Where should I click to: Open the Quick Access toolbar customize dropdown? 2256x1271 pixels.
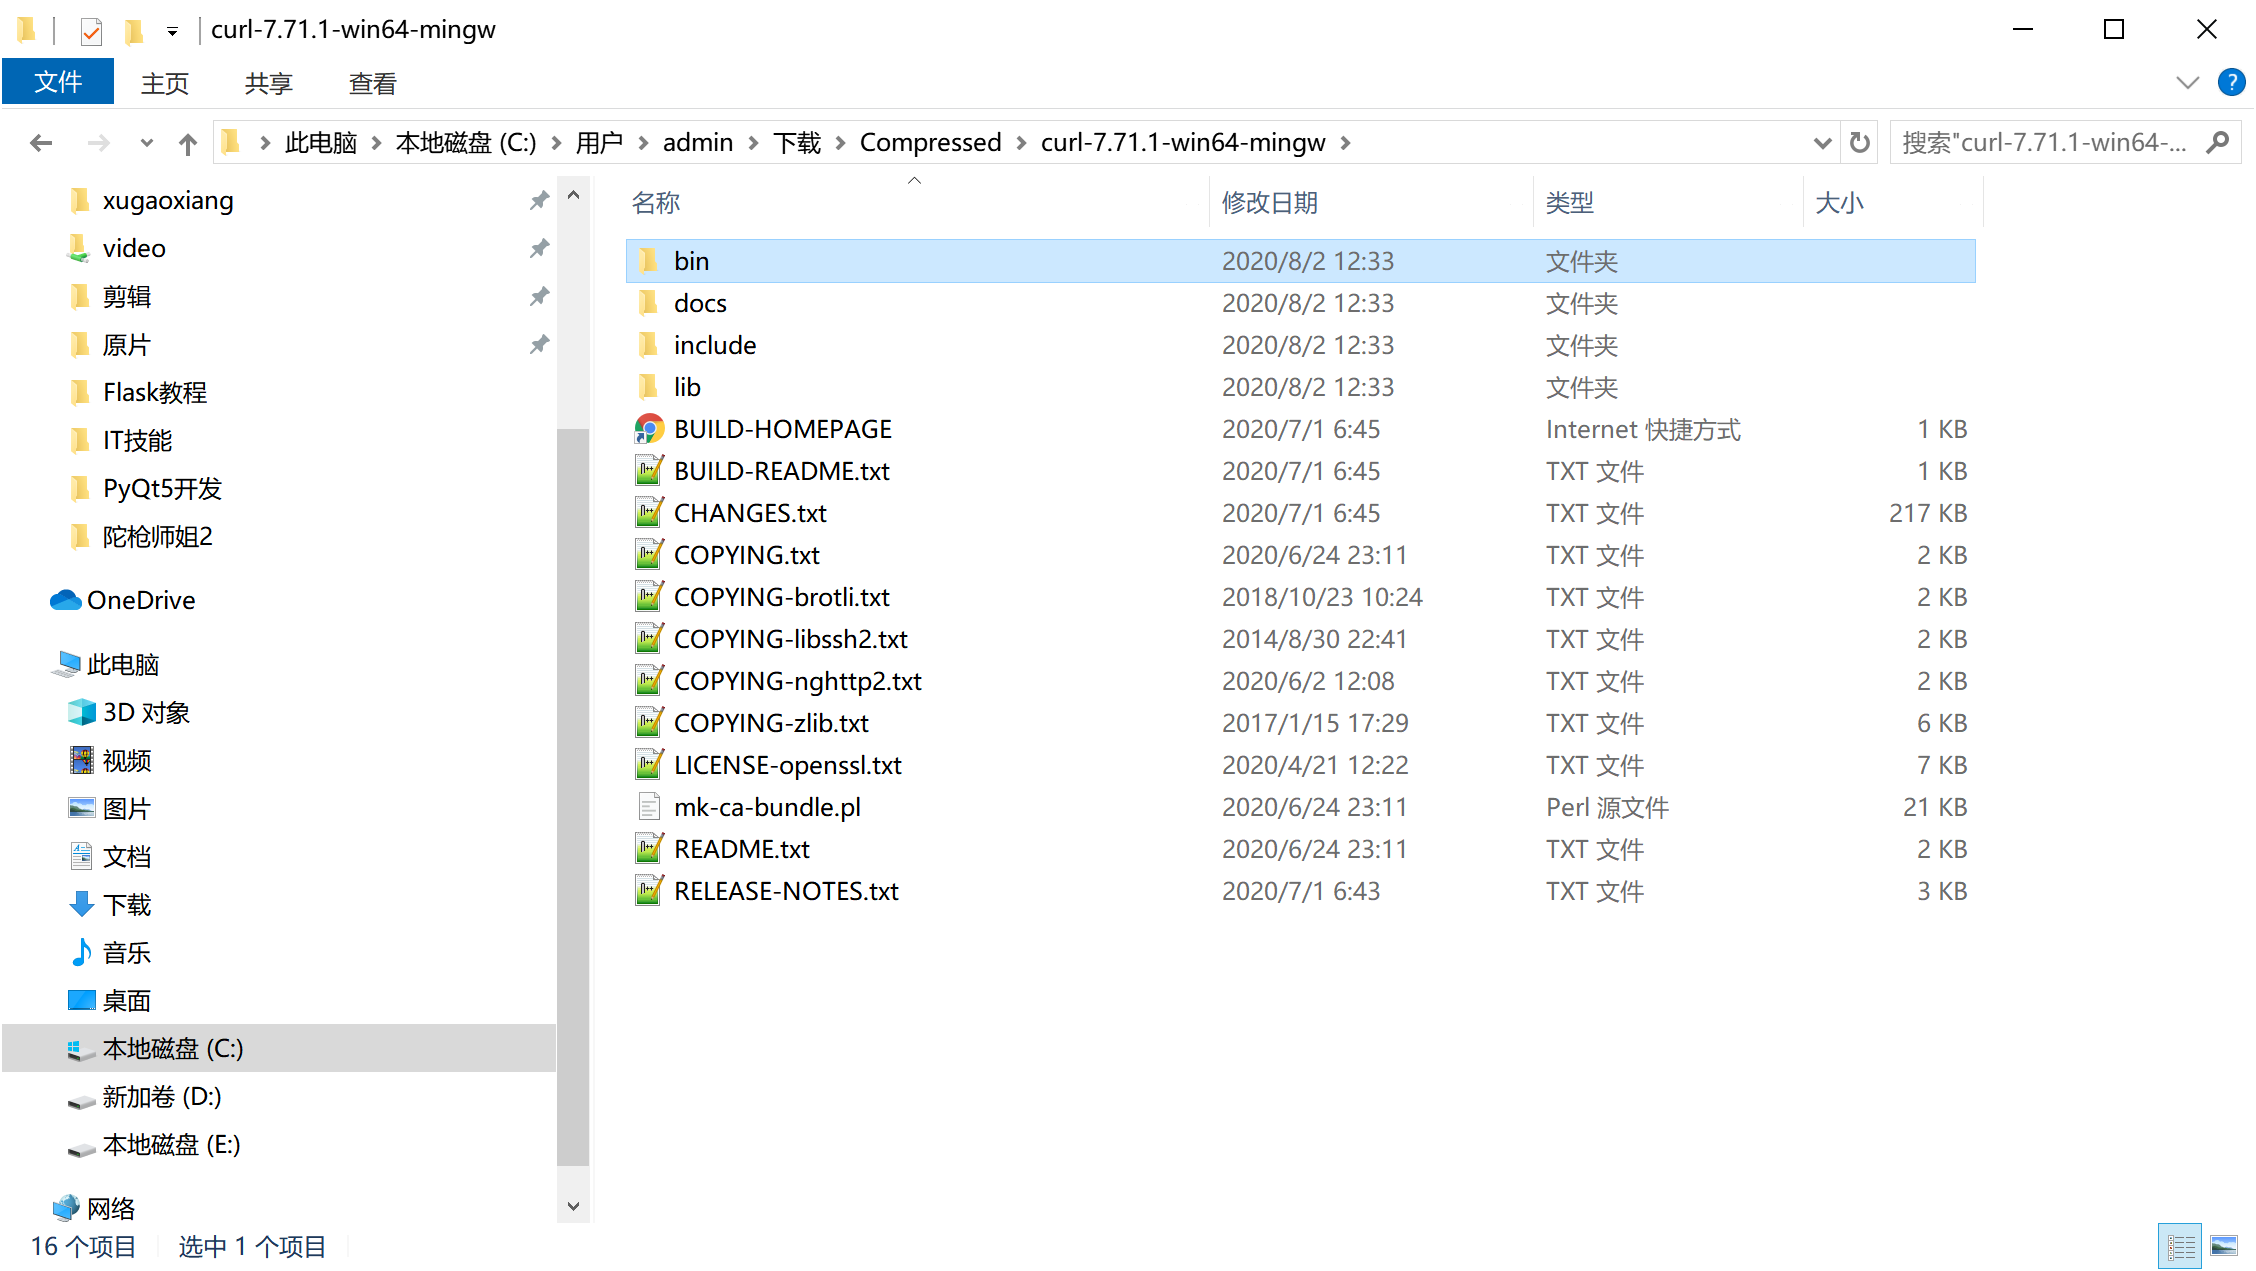[x=172, y=31]
